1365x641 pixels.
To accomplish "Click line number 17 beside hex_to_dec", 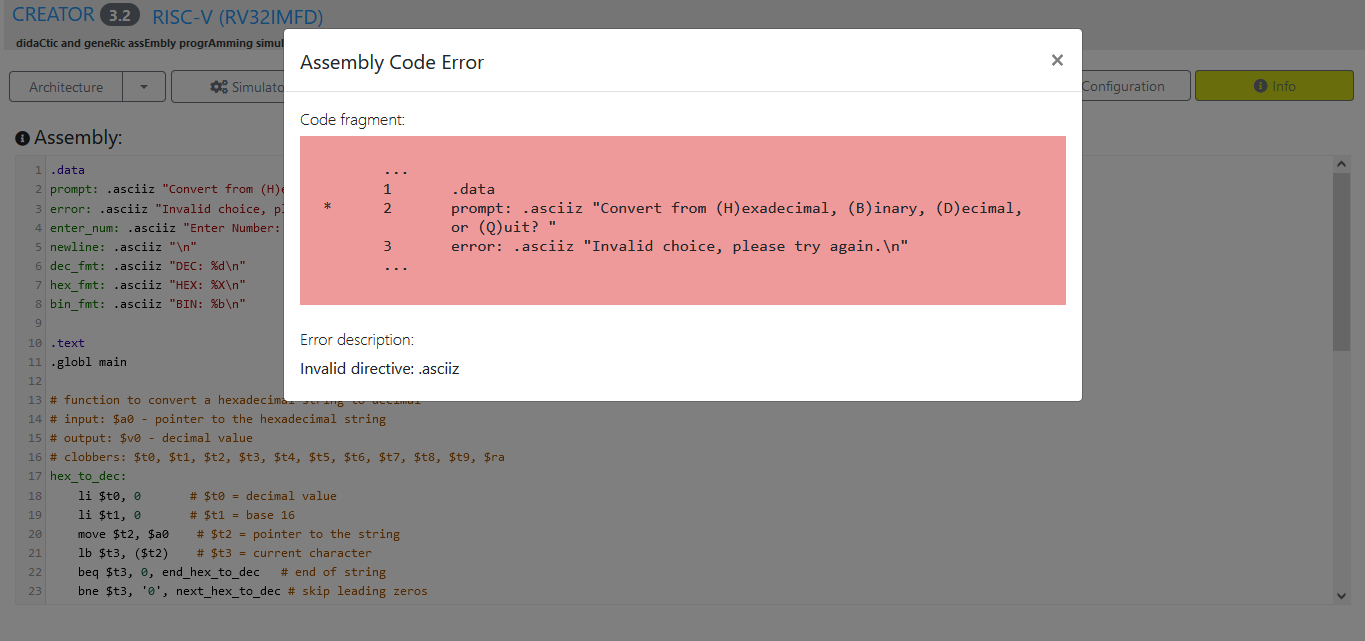I will coord(34,476).
